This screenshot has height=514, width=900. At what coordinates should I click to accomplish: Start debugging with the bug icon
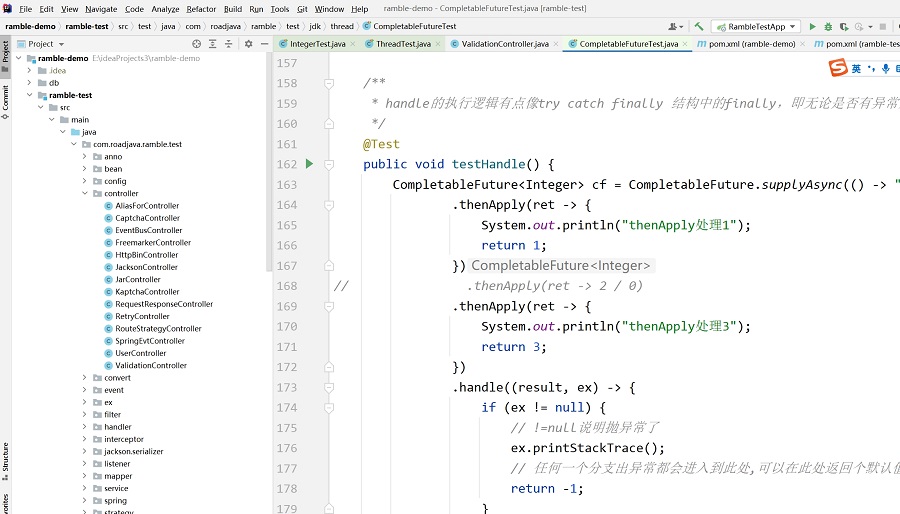tap(828, 26)
